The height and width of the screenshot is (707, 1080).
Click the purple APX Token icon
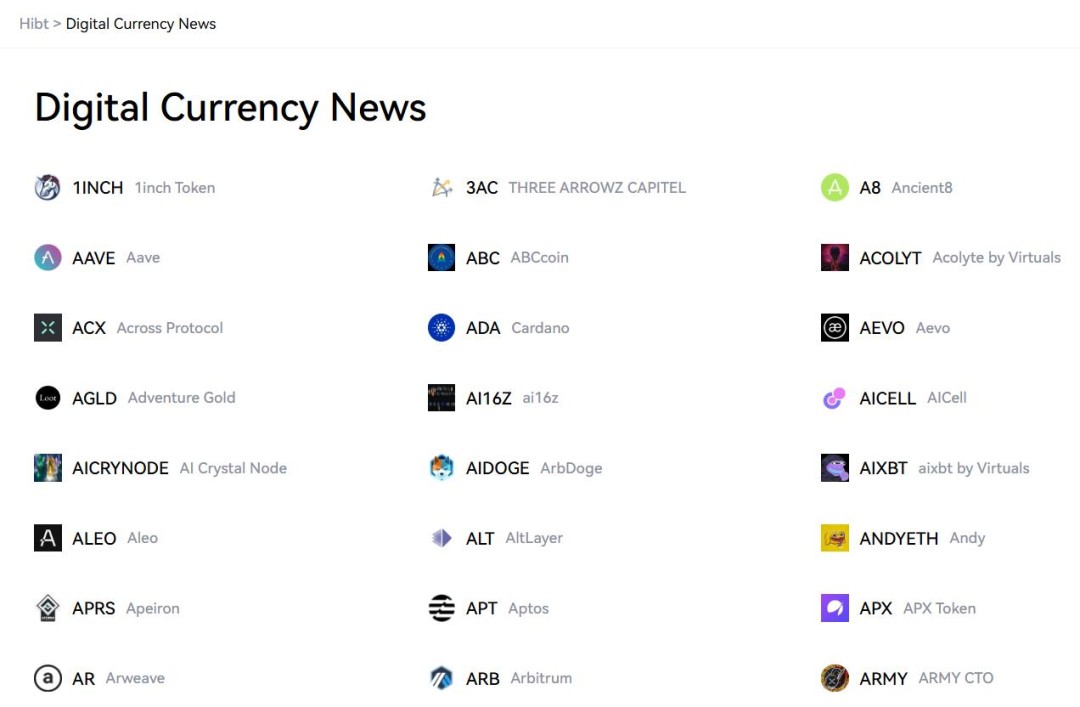pos(835,608)
